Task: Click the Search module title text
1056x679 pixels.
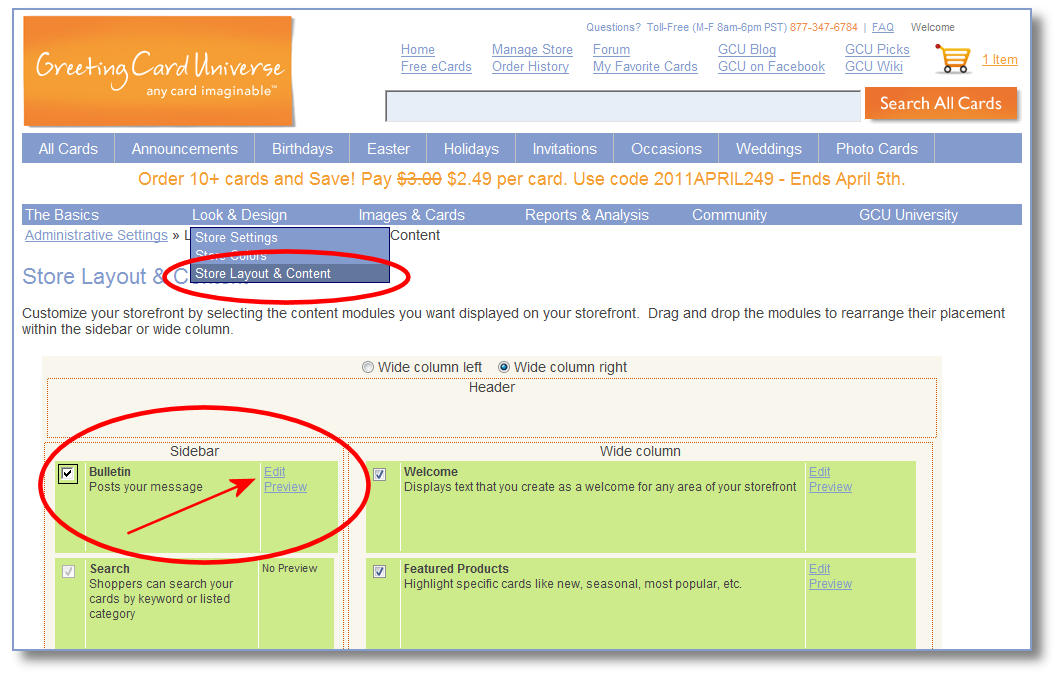Action: click(110, 569)
